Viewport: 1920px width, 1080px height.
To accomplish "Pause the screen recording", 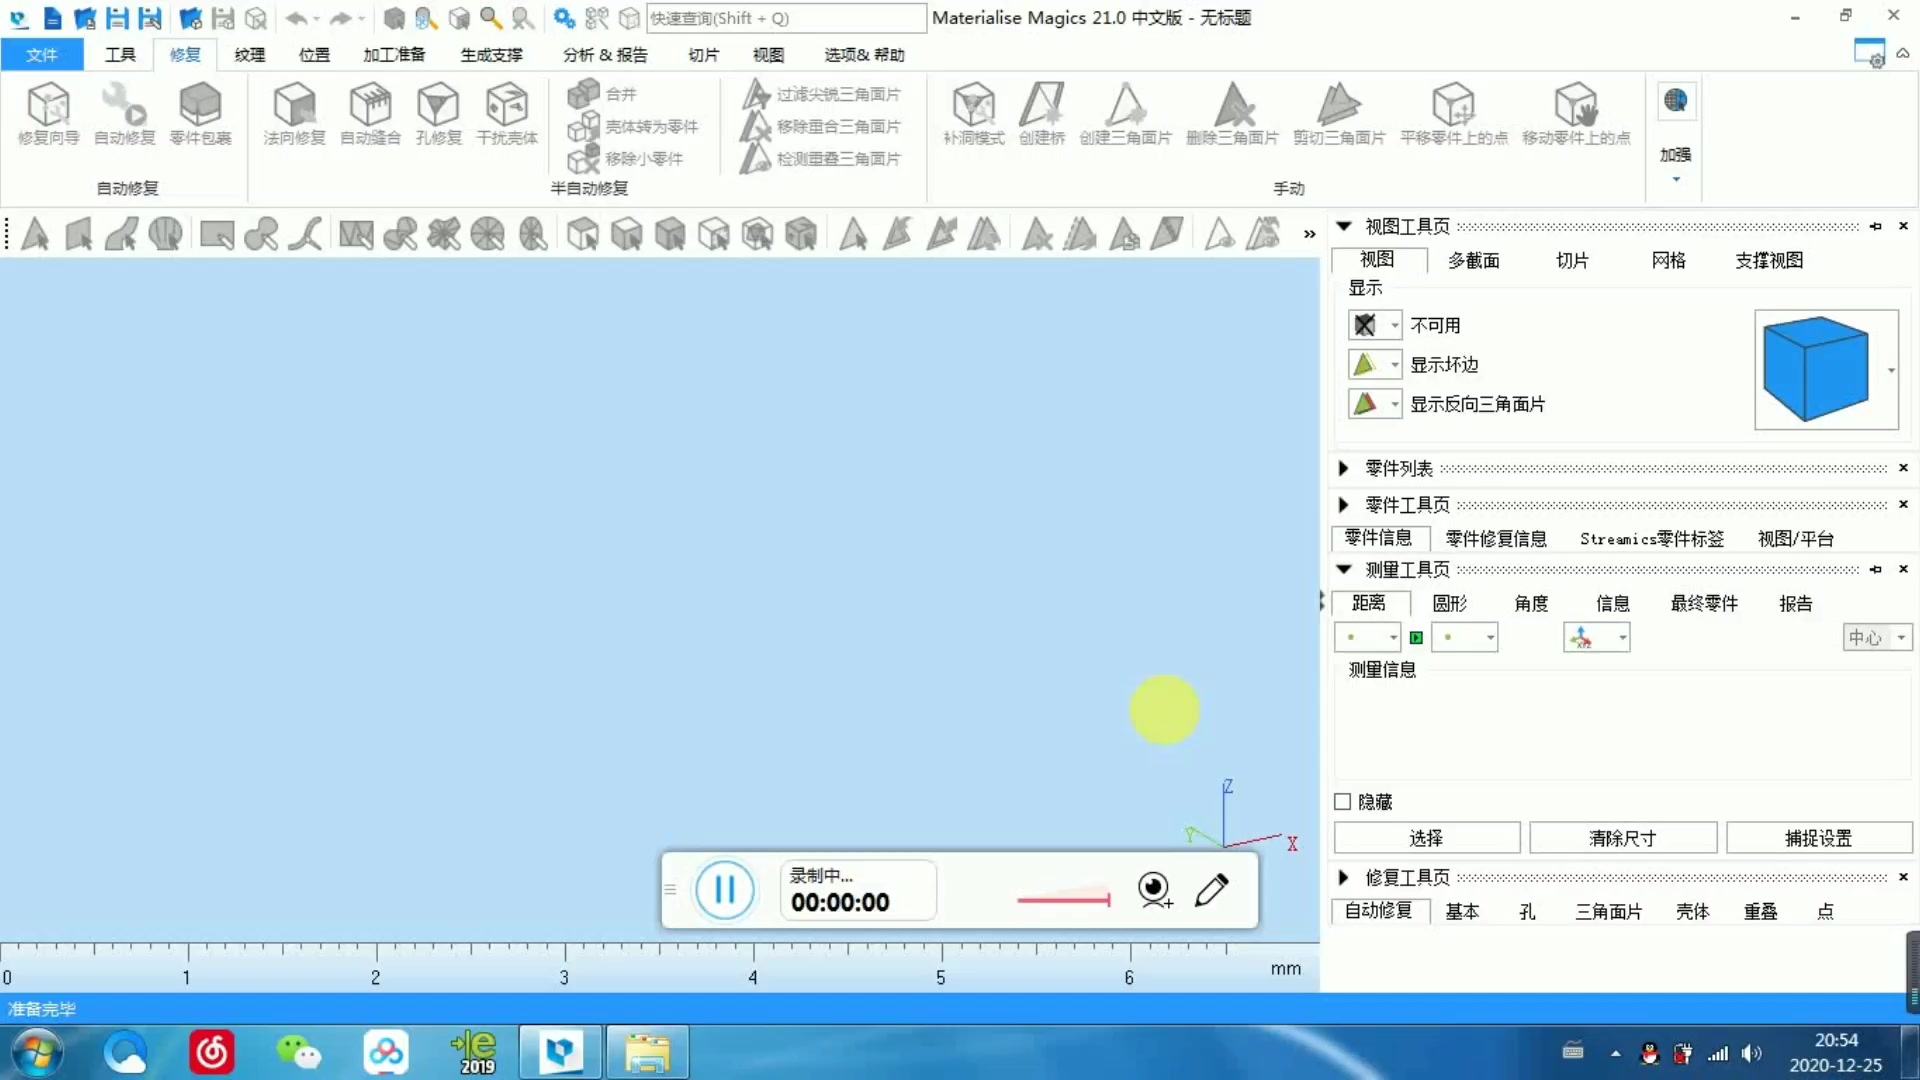I will coord(724,889).
